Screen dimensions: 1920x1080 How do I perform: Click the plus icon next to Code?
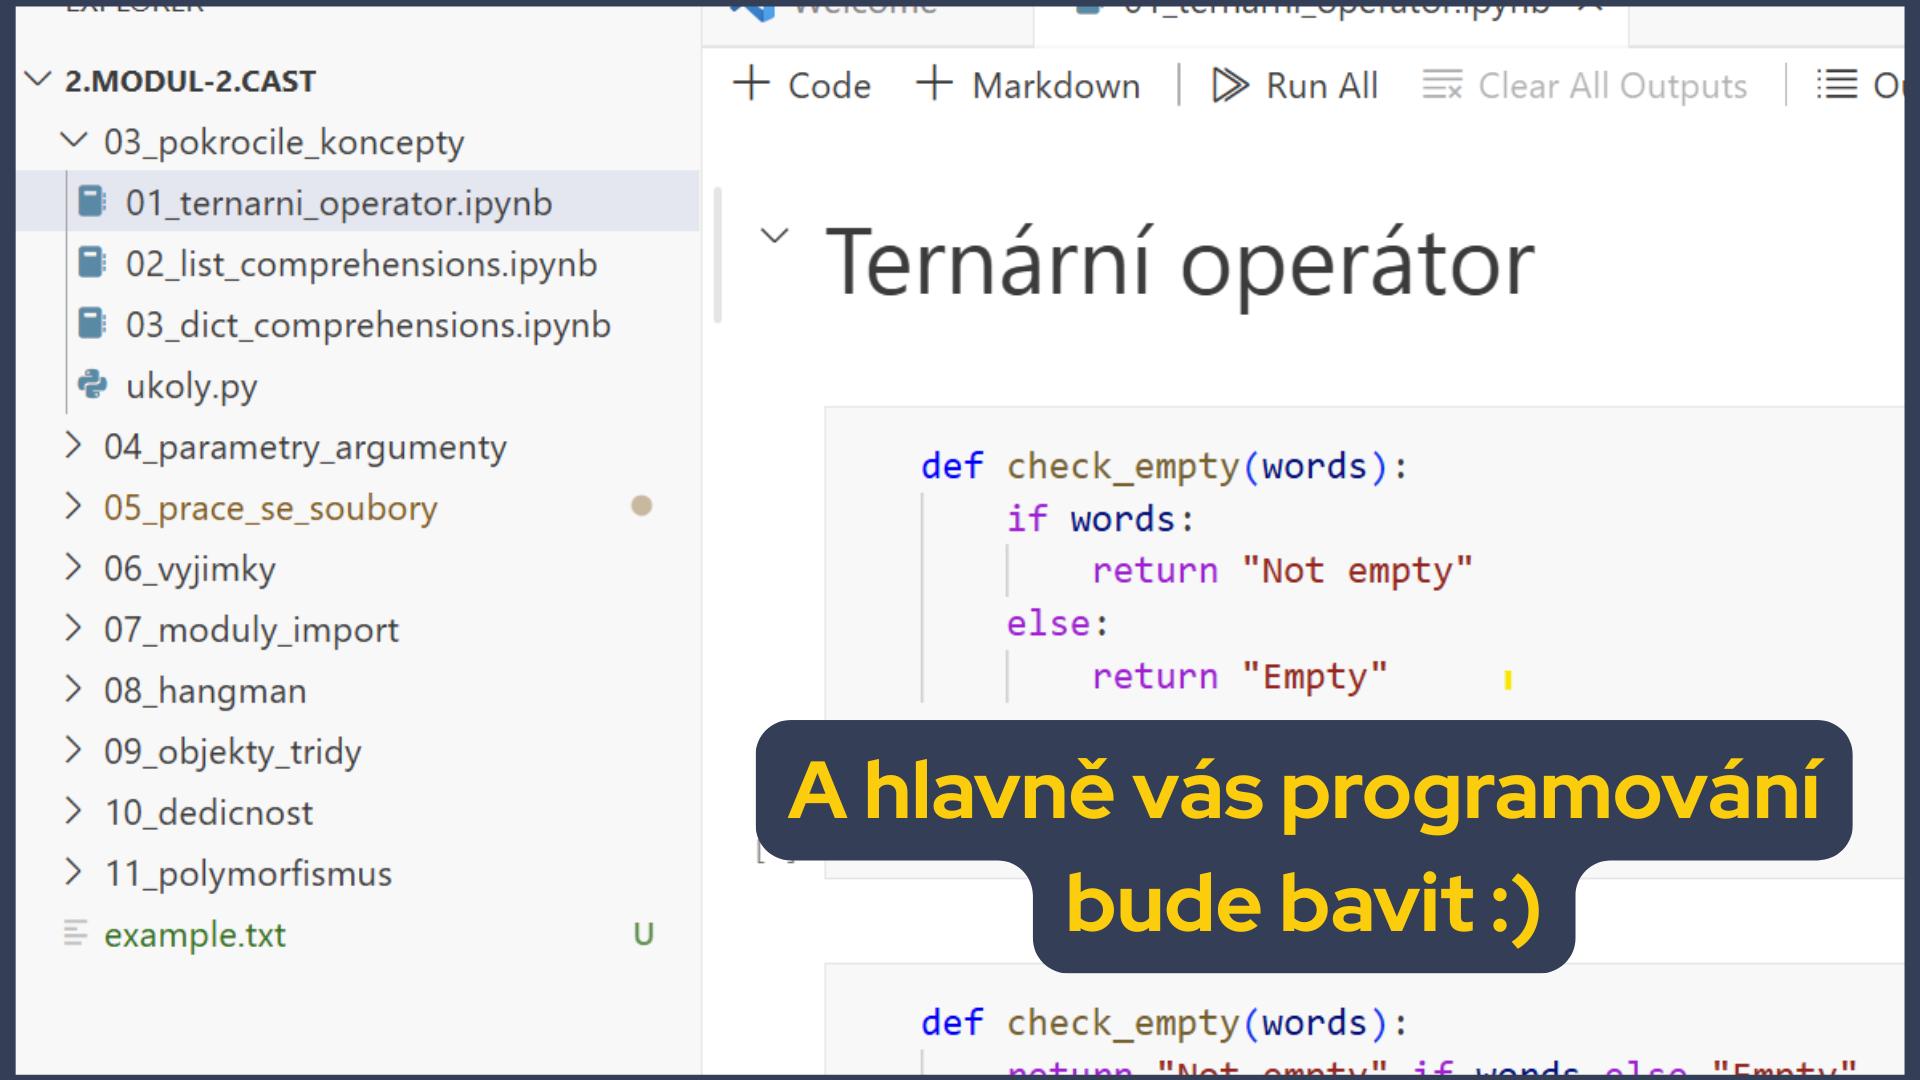(x=751, y=84)
